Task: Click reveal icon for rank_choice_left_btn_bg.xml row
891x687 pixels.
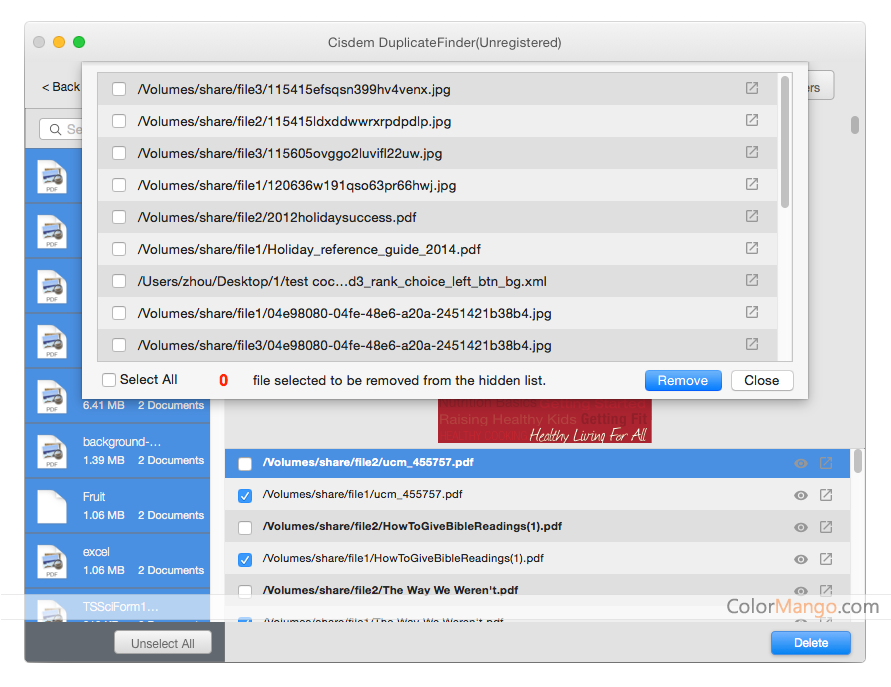Action: (x=752, y=280)
